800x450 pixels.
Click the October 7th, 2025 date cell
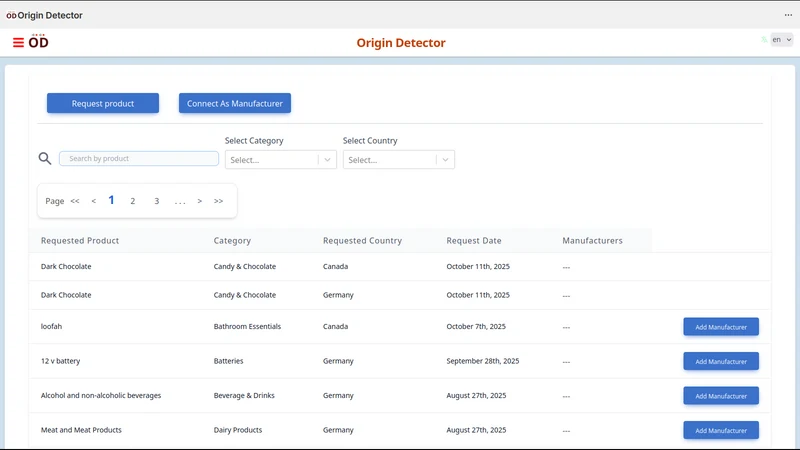click(x=476, y=327)
